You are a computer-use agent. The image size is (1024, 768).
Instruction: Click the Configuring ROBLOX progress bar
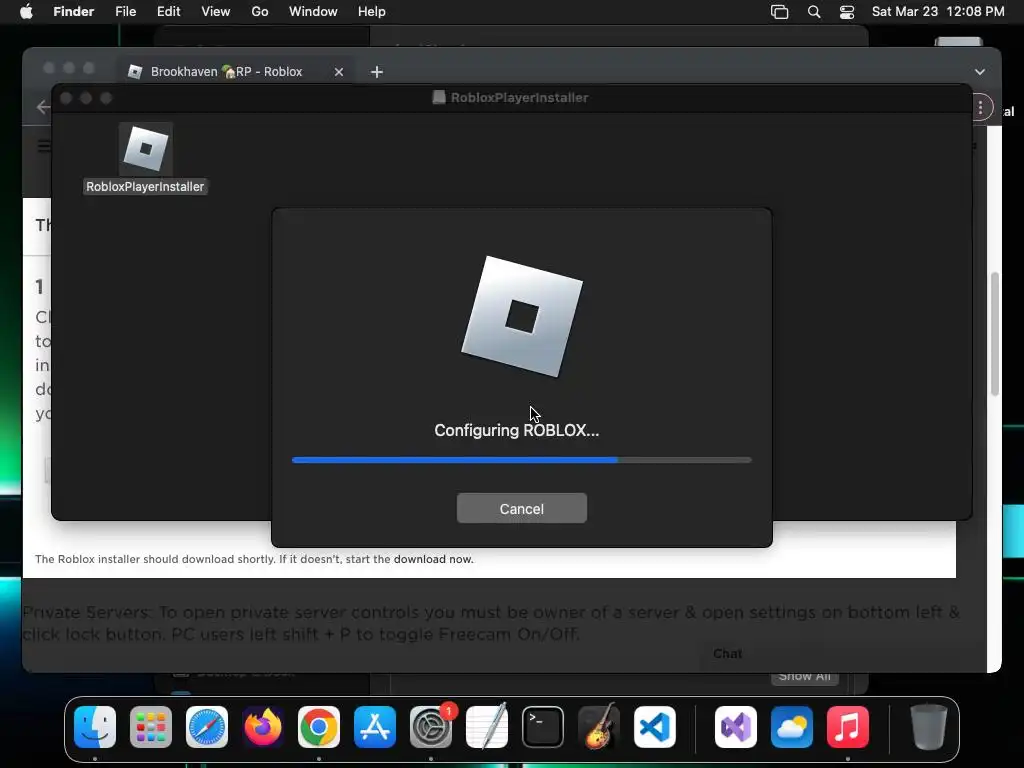pyautogui.click(x=521, y=460)
